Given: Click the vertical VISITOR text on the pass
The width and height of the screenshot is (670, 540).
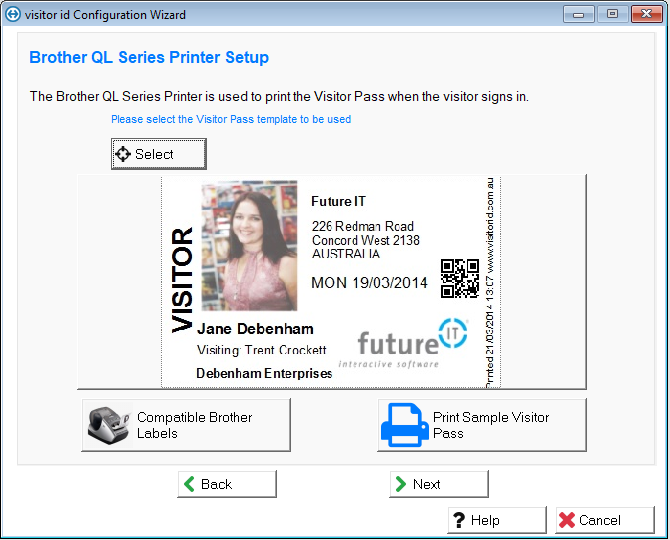Looking at the screenshot, I should (182, 280).
